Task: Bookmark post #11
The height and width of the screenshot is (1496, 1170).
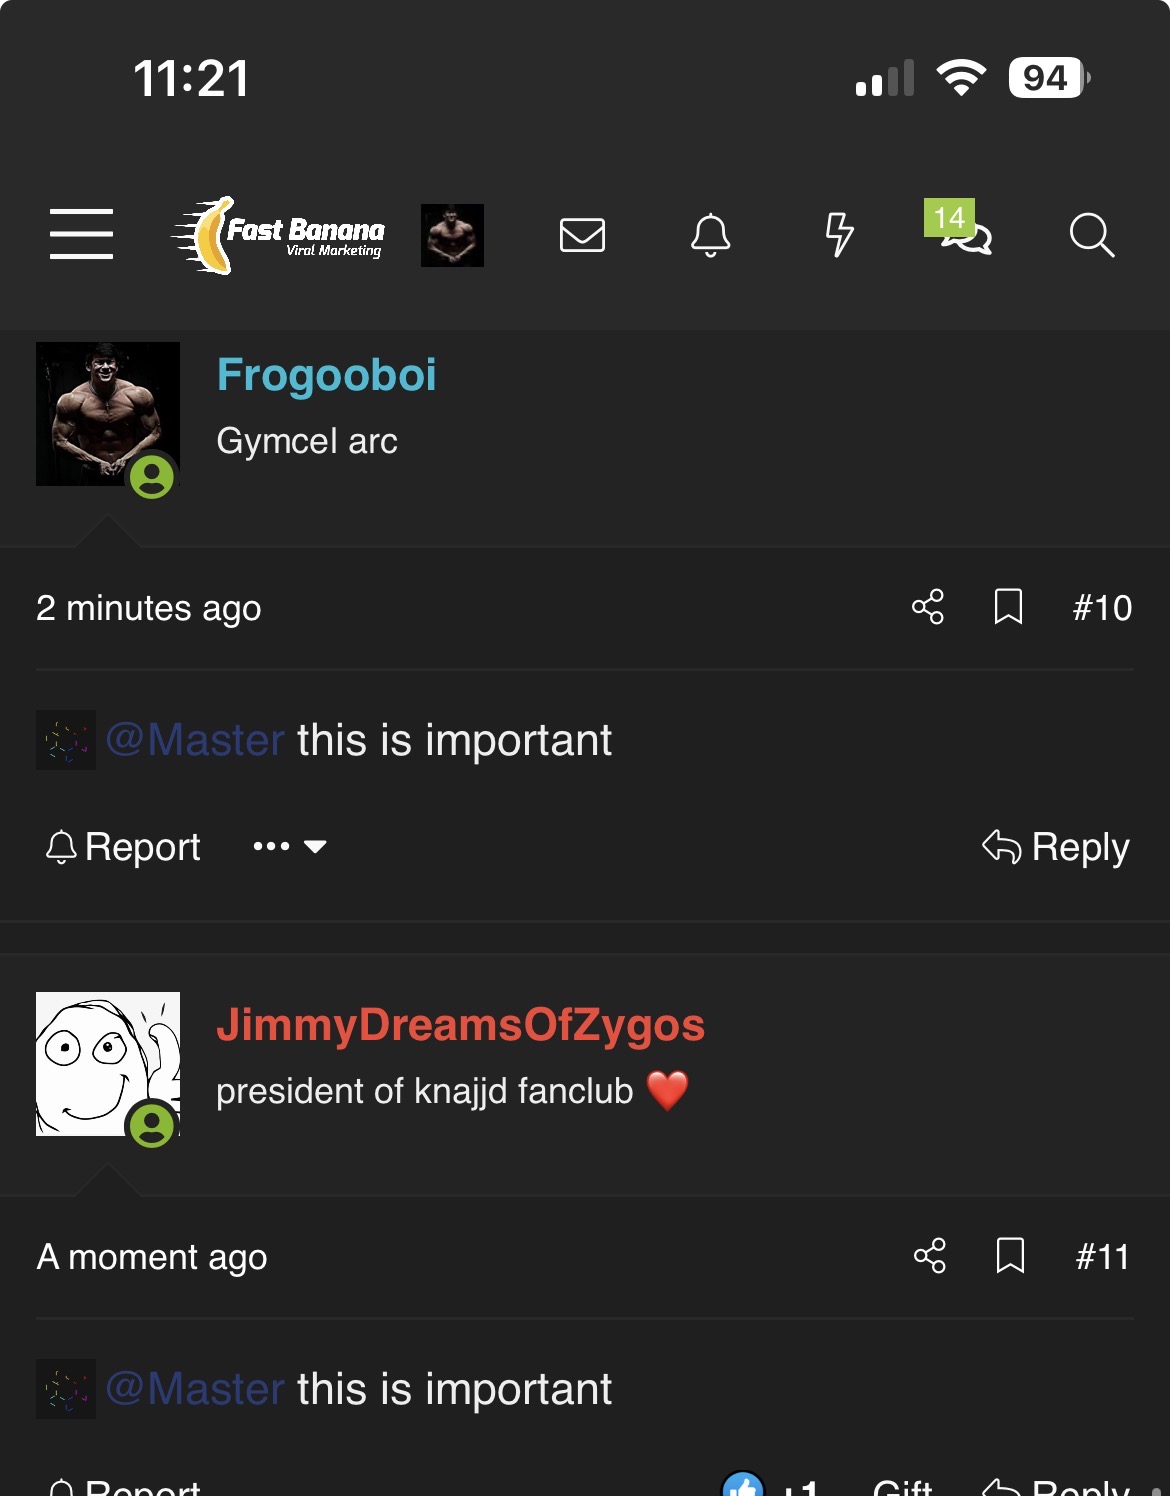Action: [x=1010, y=1255]
